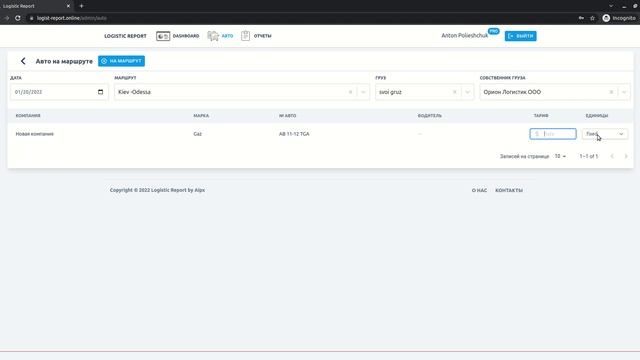Open the Incognito profile icon
Viewport: 640px width, 360px height.
point(606,18)
